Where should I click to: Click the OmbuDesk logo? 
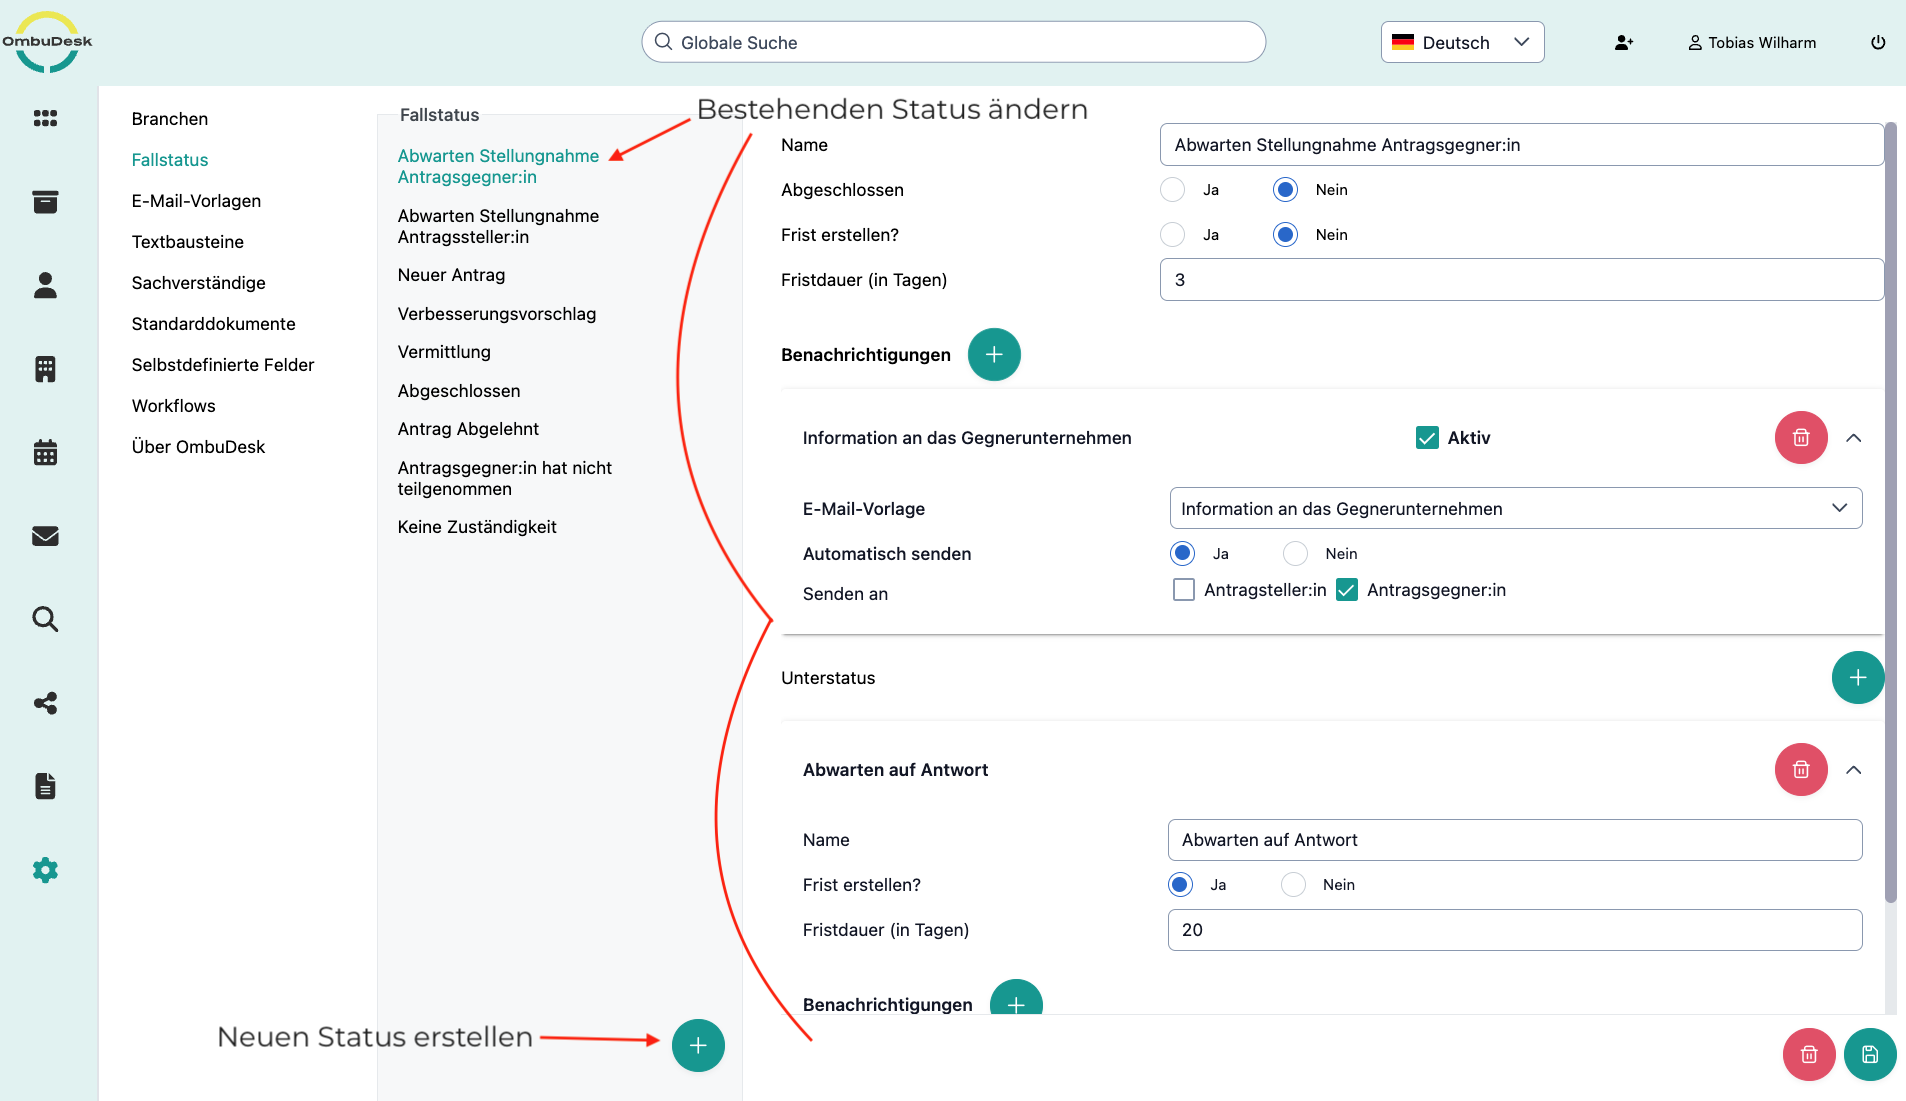47,42
